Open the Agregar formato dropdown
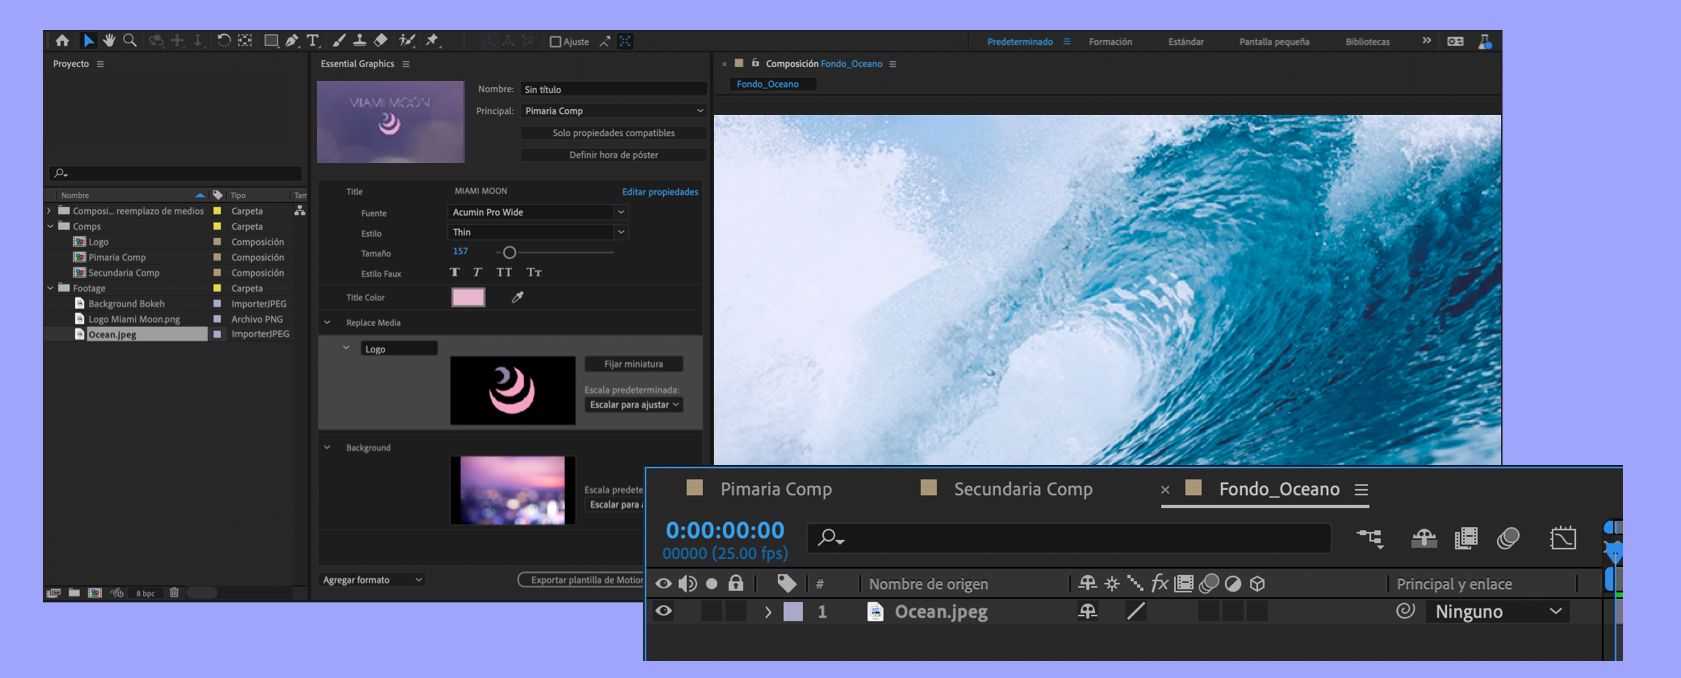The height and width of the screenshot is (678, 1681). [x=372, y=580]
